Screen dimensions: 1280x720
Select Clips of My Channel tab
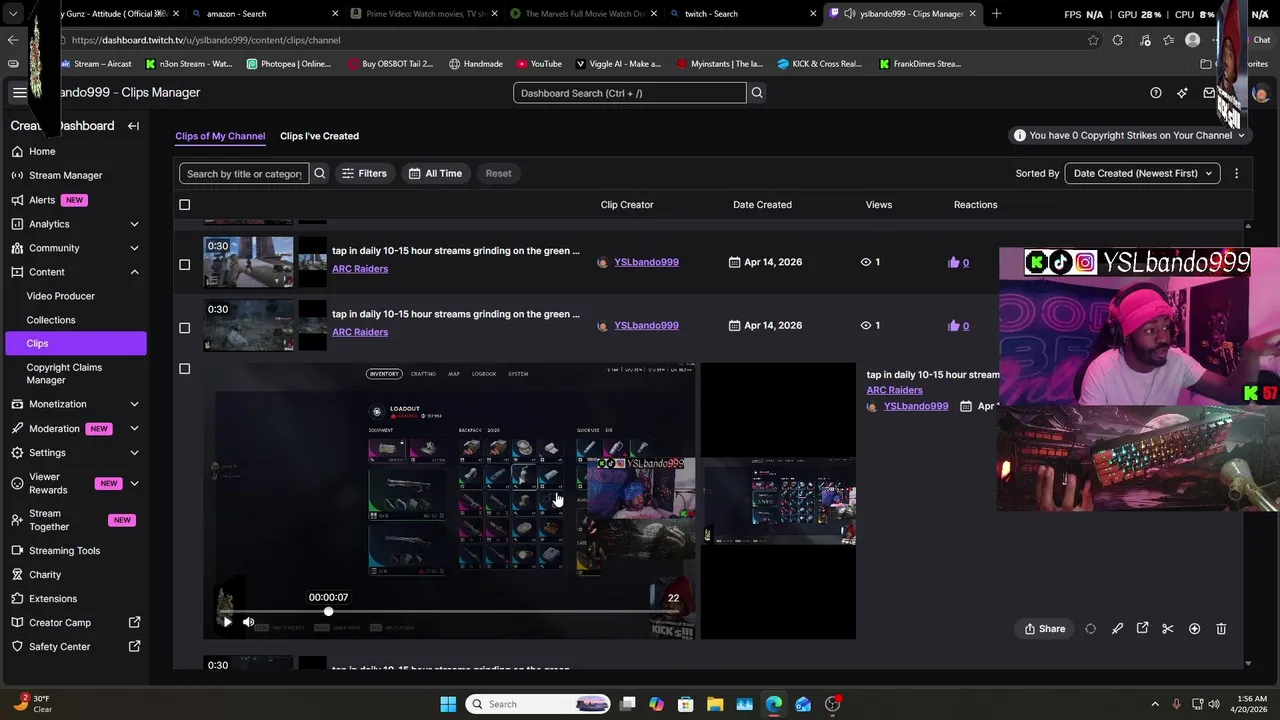point(220,136)
